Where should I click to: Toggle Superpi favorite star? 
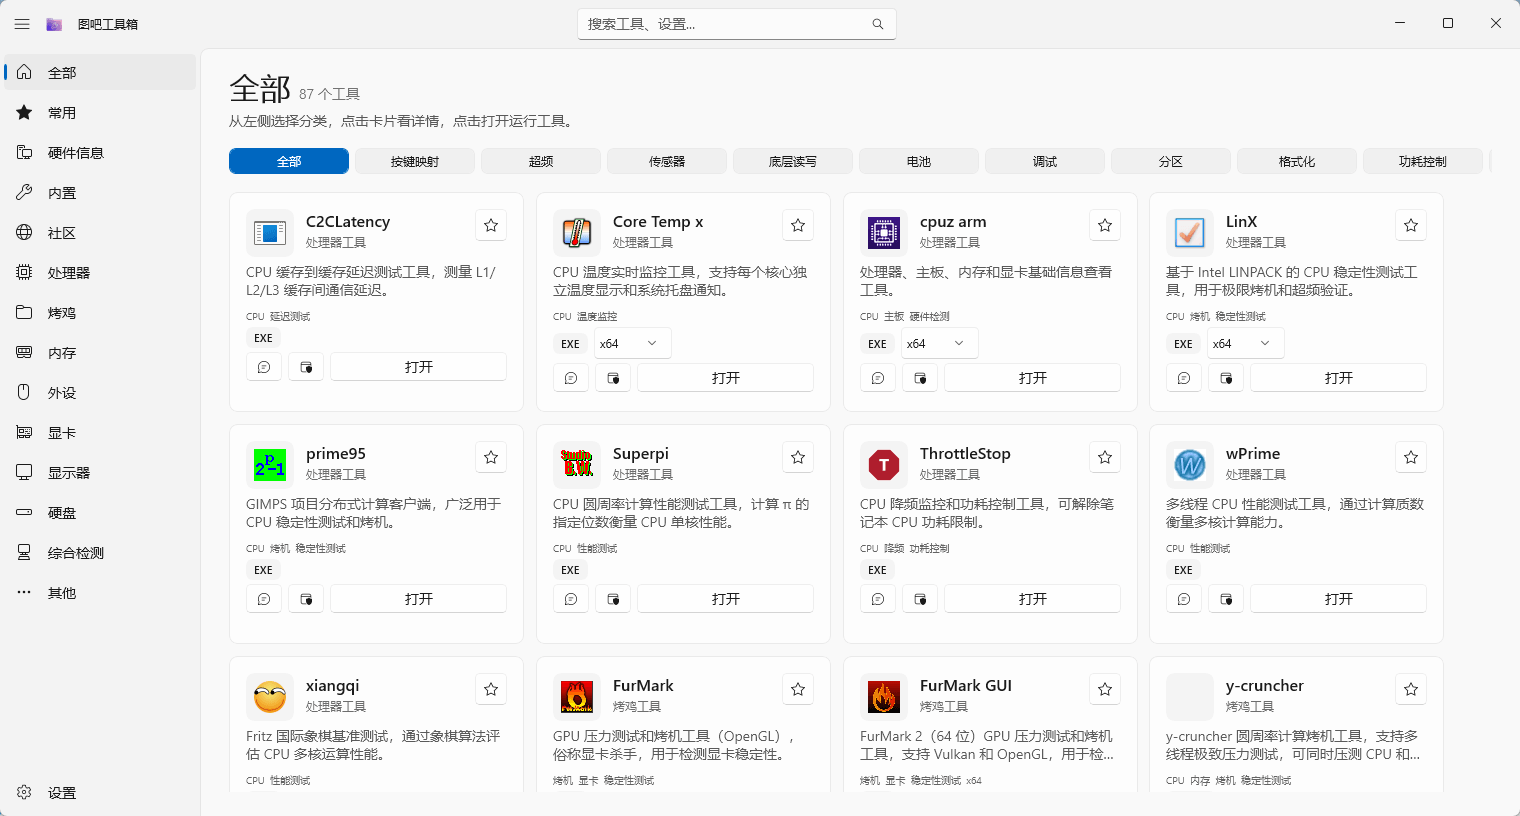798,457
